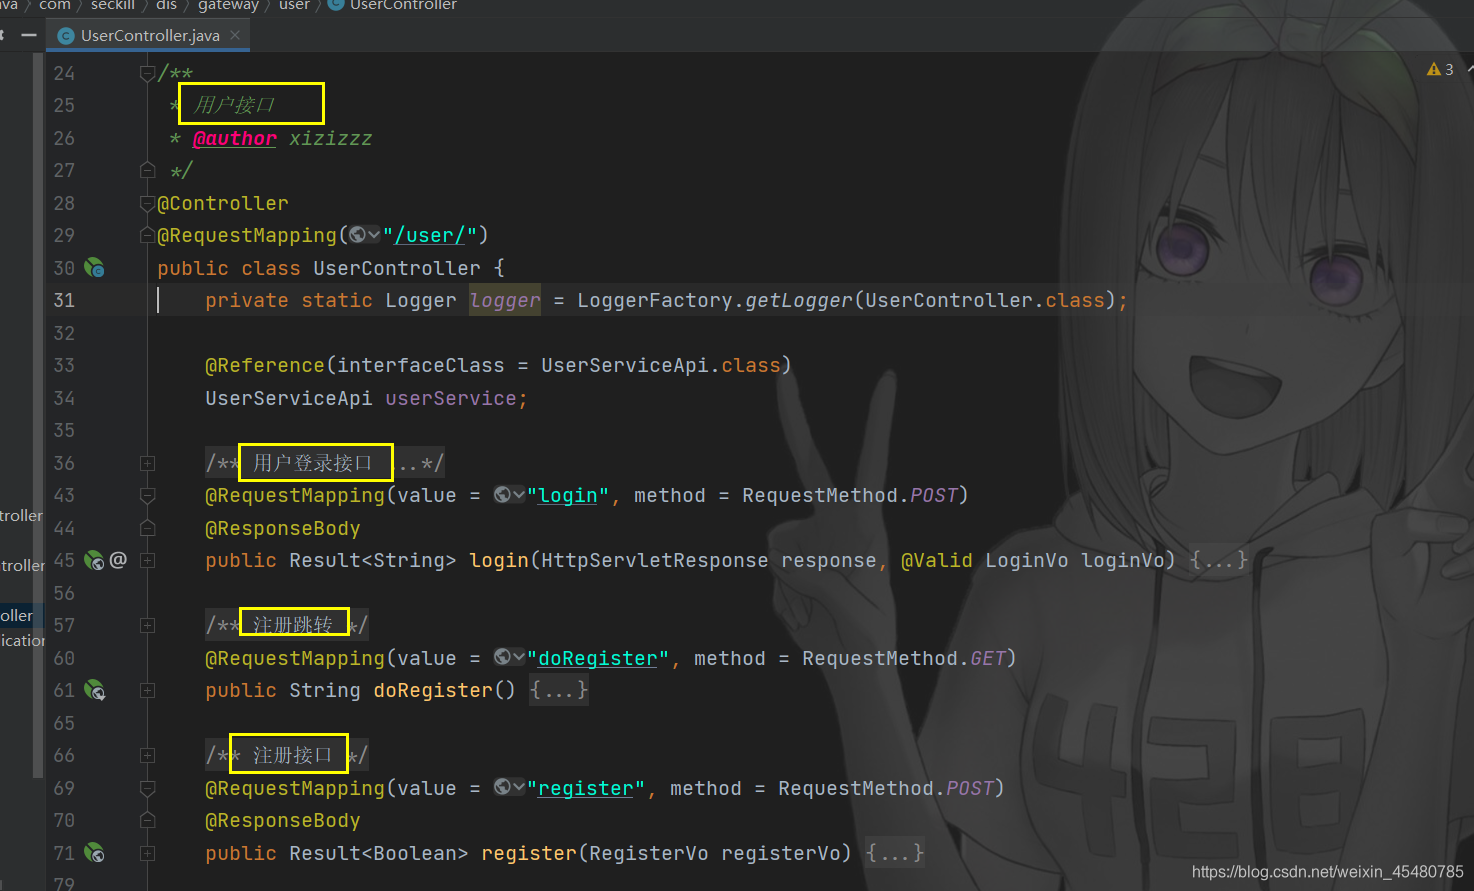Click the request mapping gutter icon on line 45
The width and height of the screenshot is (1474, 891).
coord(94,560)
